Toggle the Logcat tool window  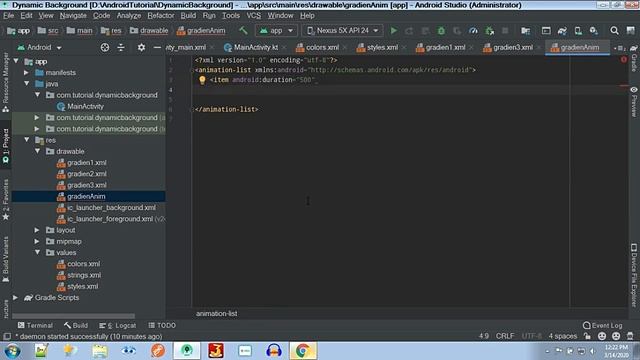point(118,325)
